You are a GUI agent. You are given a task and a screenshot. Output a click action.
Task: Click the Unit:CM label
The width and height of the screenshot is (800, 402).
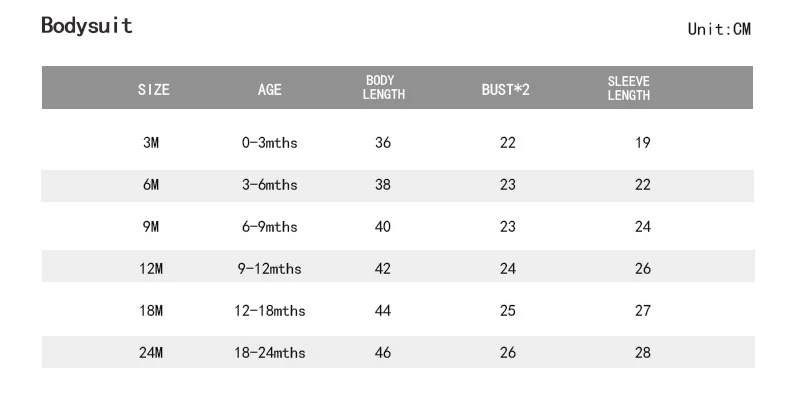tap(719, 29)
